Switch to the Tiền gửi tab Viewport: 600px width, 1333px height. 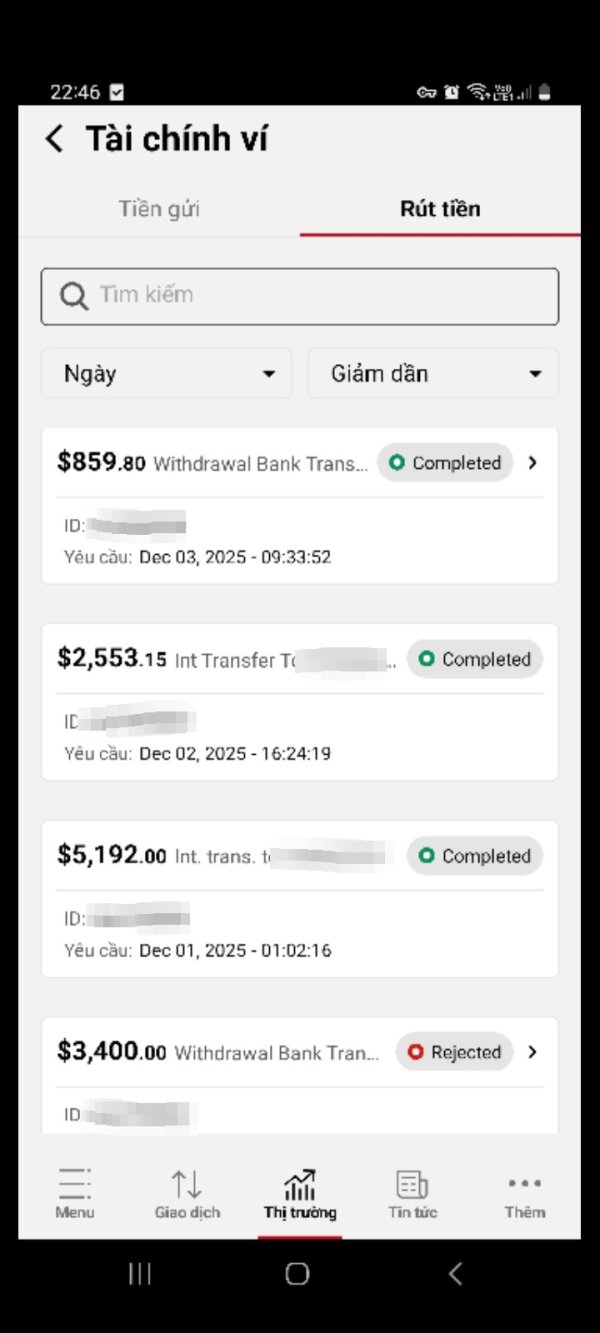pyautogui.click(x=159, y=209)
